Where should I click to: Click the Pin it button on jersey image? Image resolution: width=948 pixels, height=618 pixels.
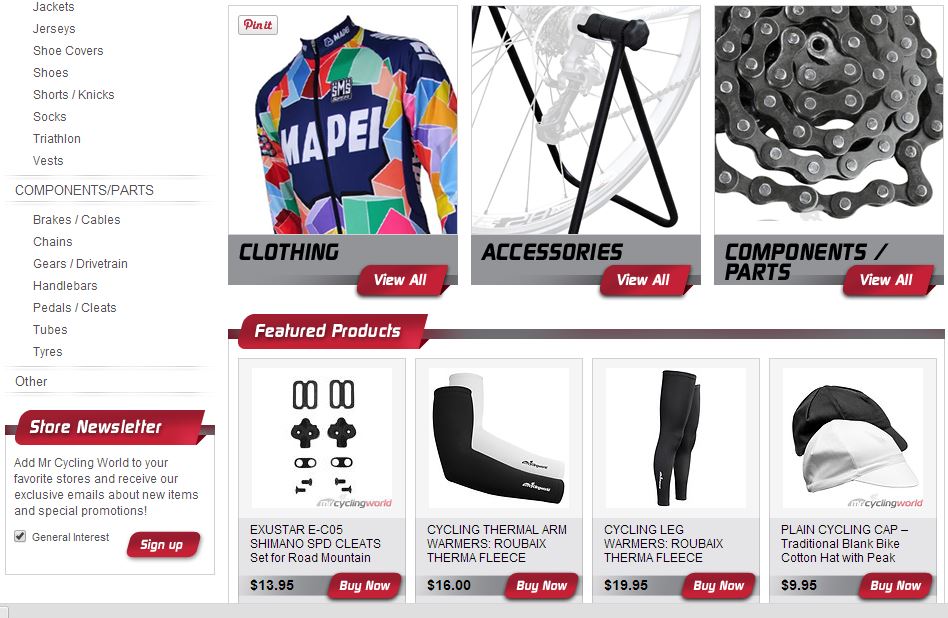(258, 25)
